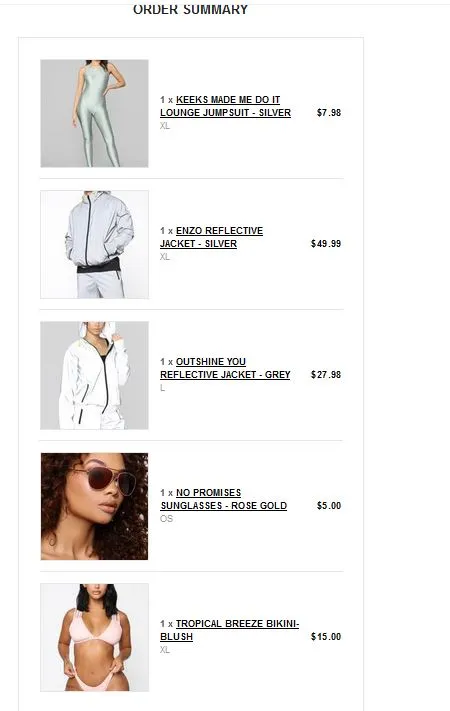Click the $49.99 Enzo jacket price
The width and height of the screenshot is (450, 711).
coord(326,243)
